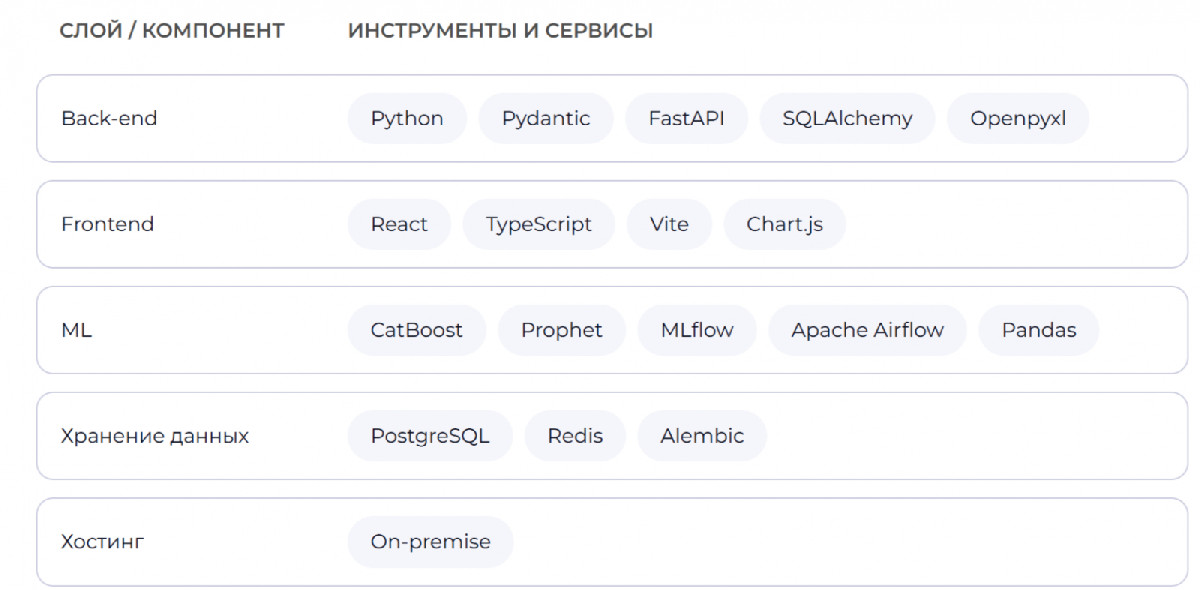1200x590 pixels.
Task: Click the Chart.js tag
Action: coord(784,225)
